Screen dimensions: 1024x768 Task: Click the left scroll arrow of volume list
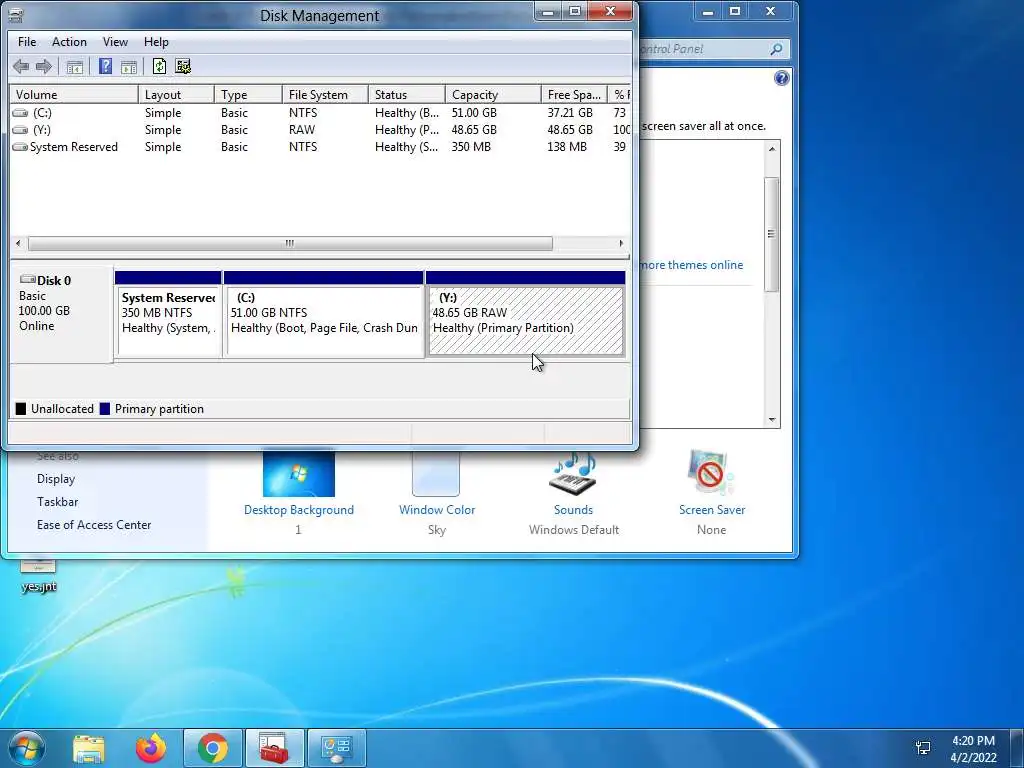point(18,244)
